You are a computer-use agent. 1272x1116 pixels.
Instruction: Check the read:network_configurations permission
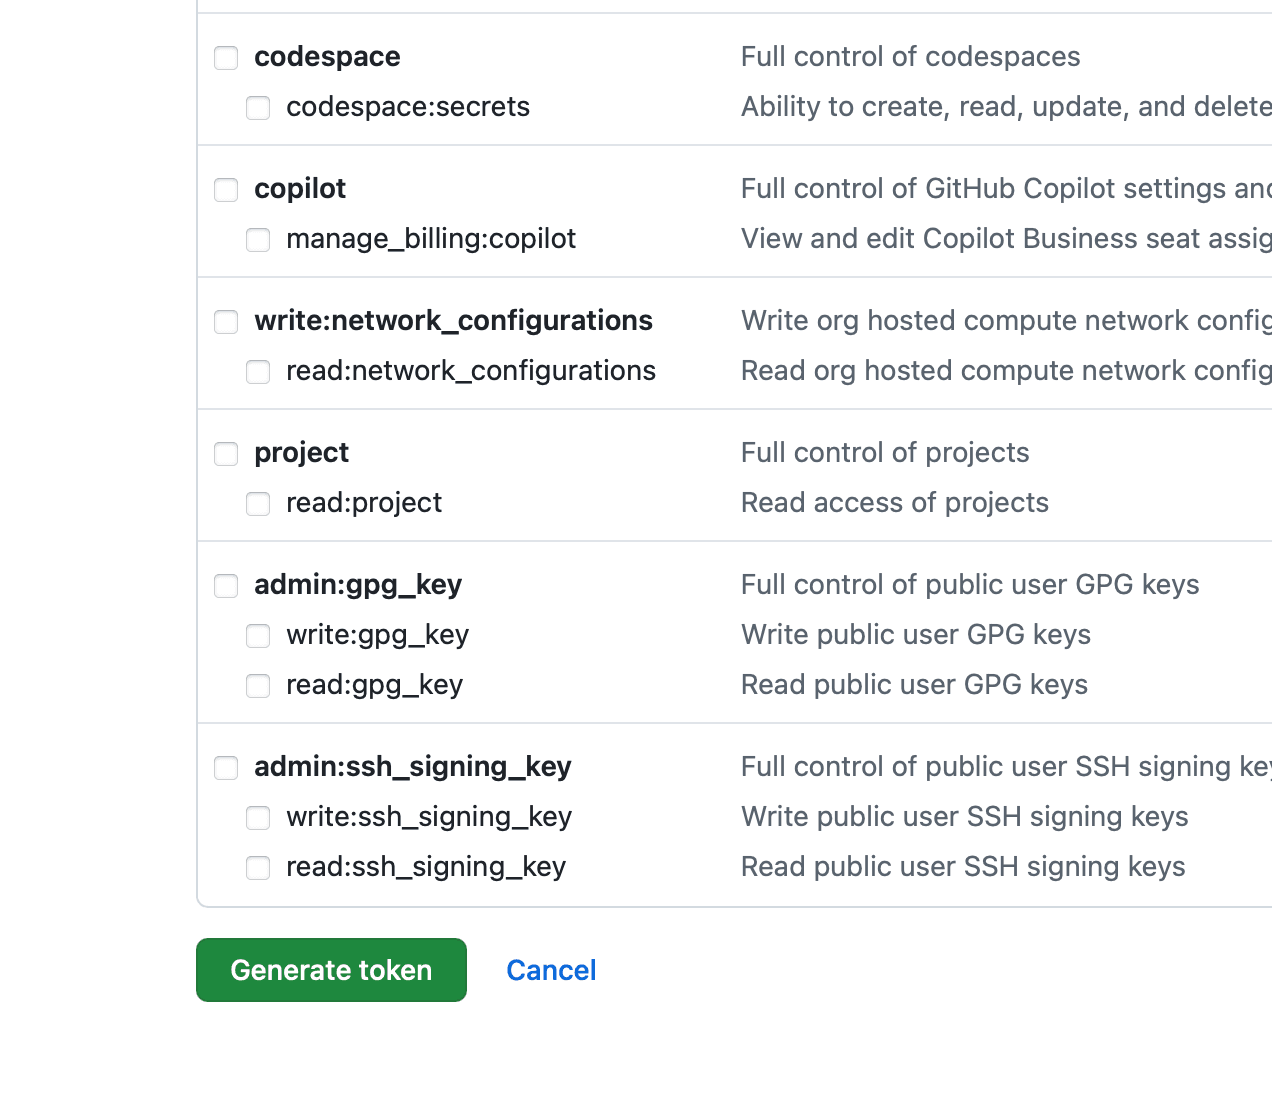(x=258, y=372)
